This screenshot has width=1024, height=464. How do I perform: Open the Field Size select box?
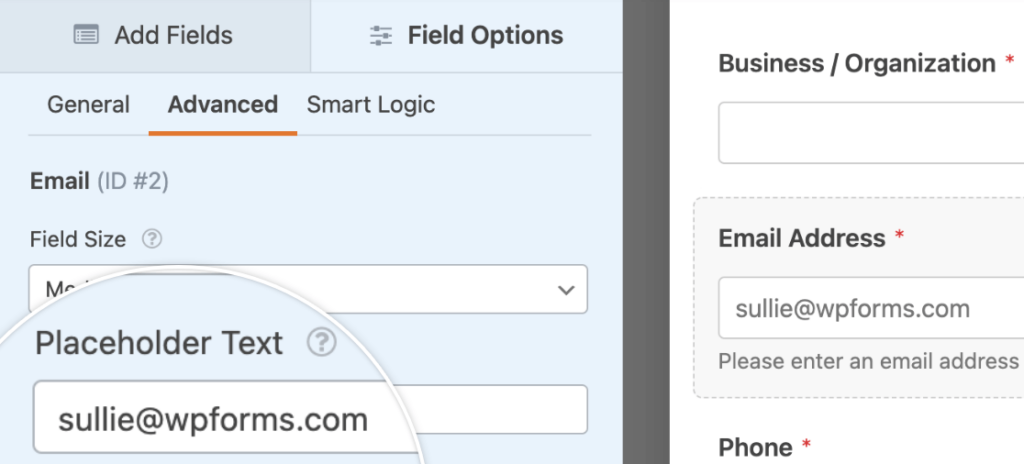tap(308, 289)
